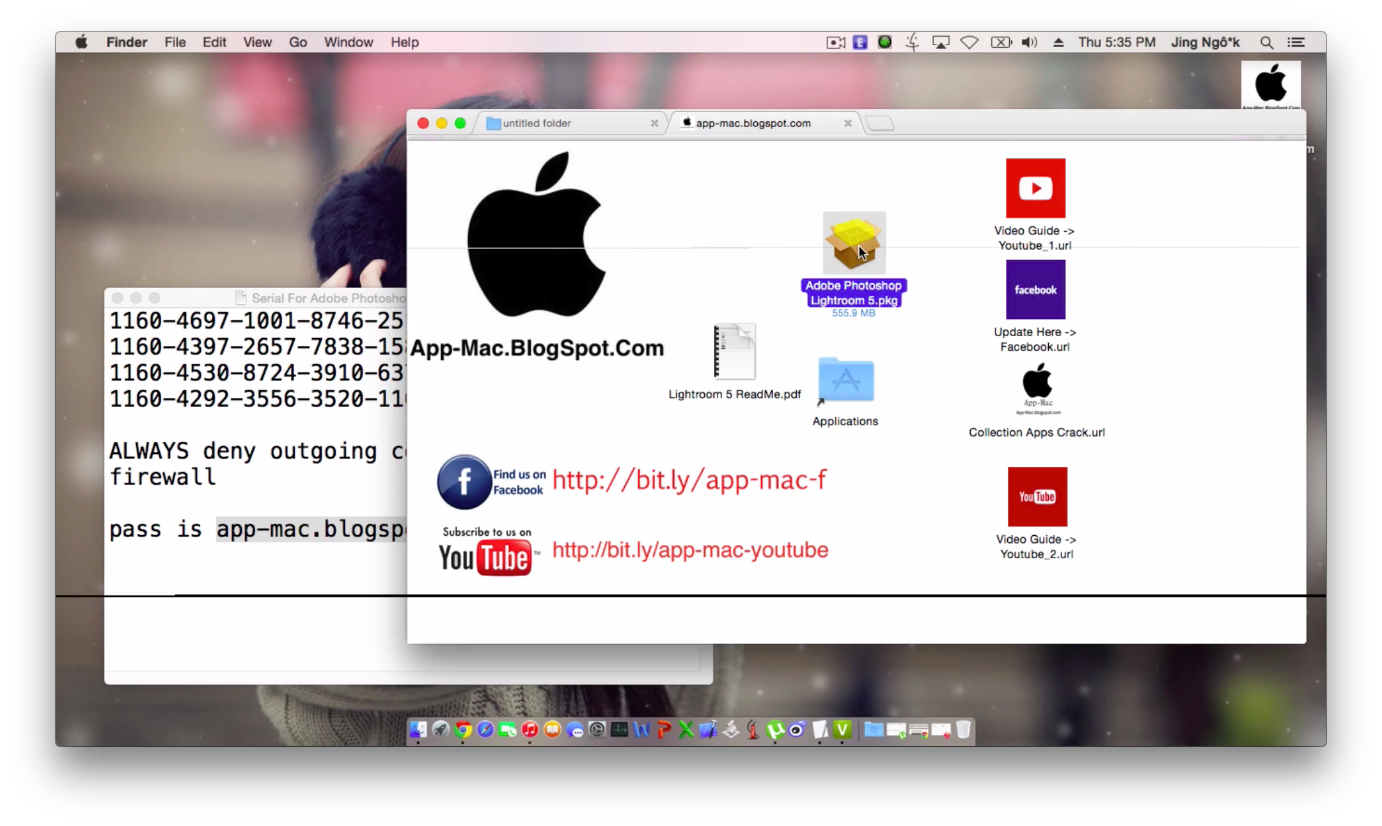Add a new Finder tab
Image resolution: width=1382 pixels, height=826 pixels.
pyautogui.click(x=880, y=123)
